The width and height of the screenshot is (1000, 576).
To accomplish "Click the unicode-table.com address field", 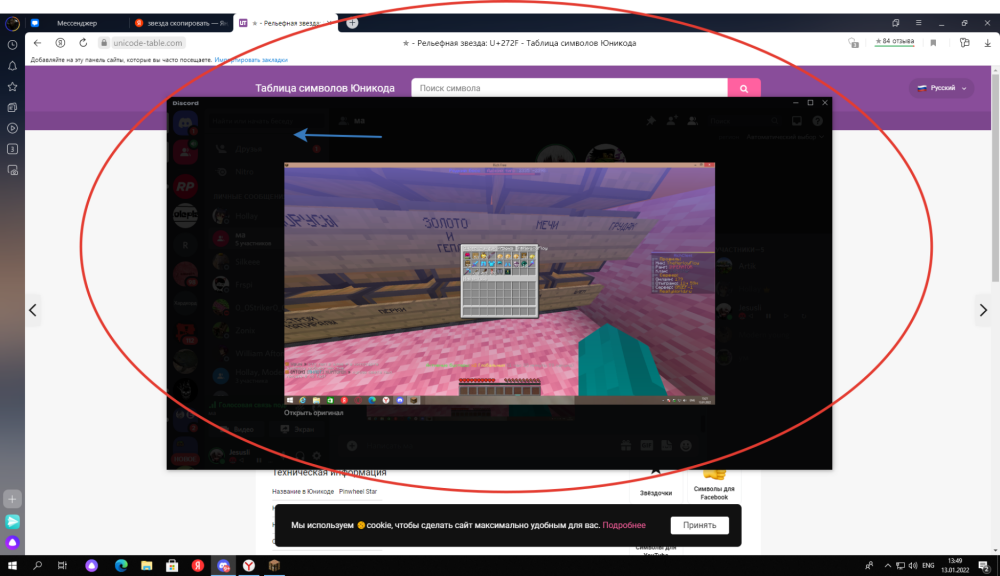I will pos(148,43).
